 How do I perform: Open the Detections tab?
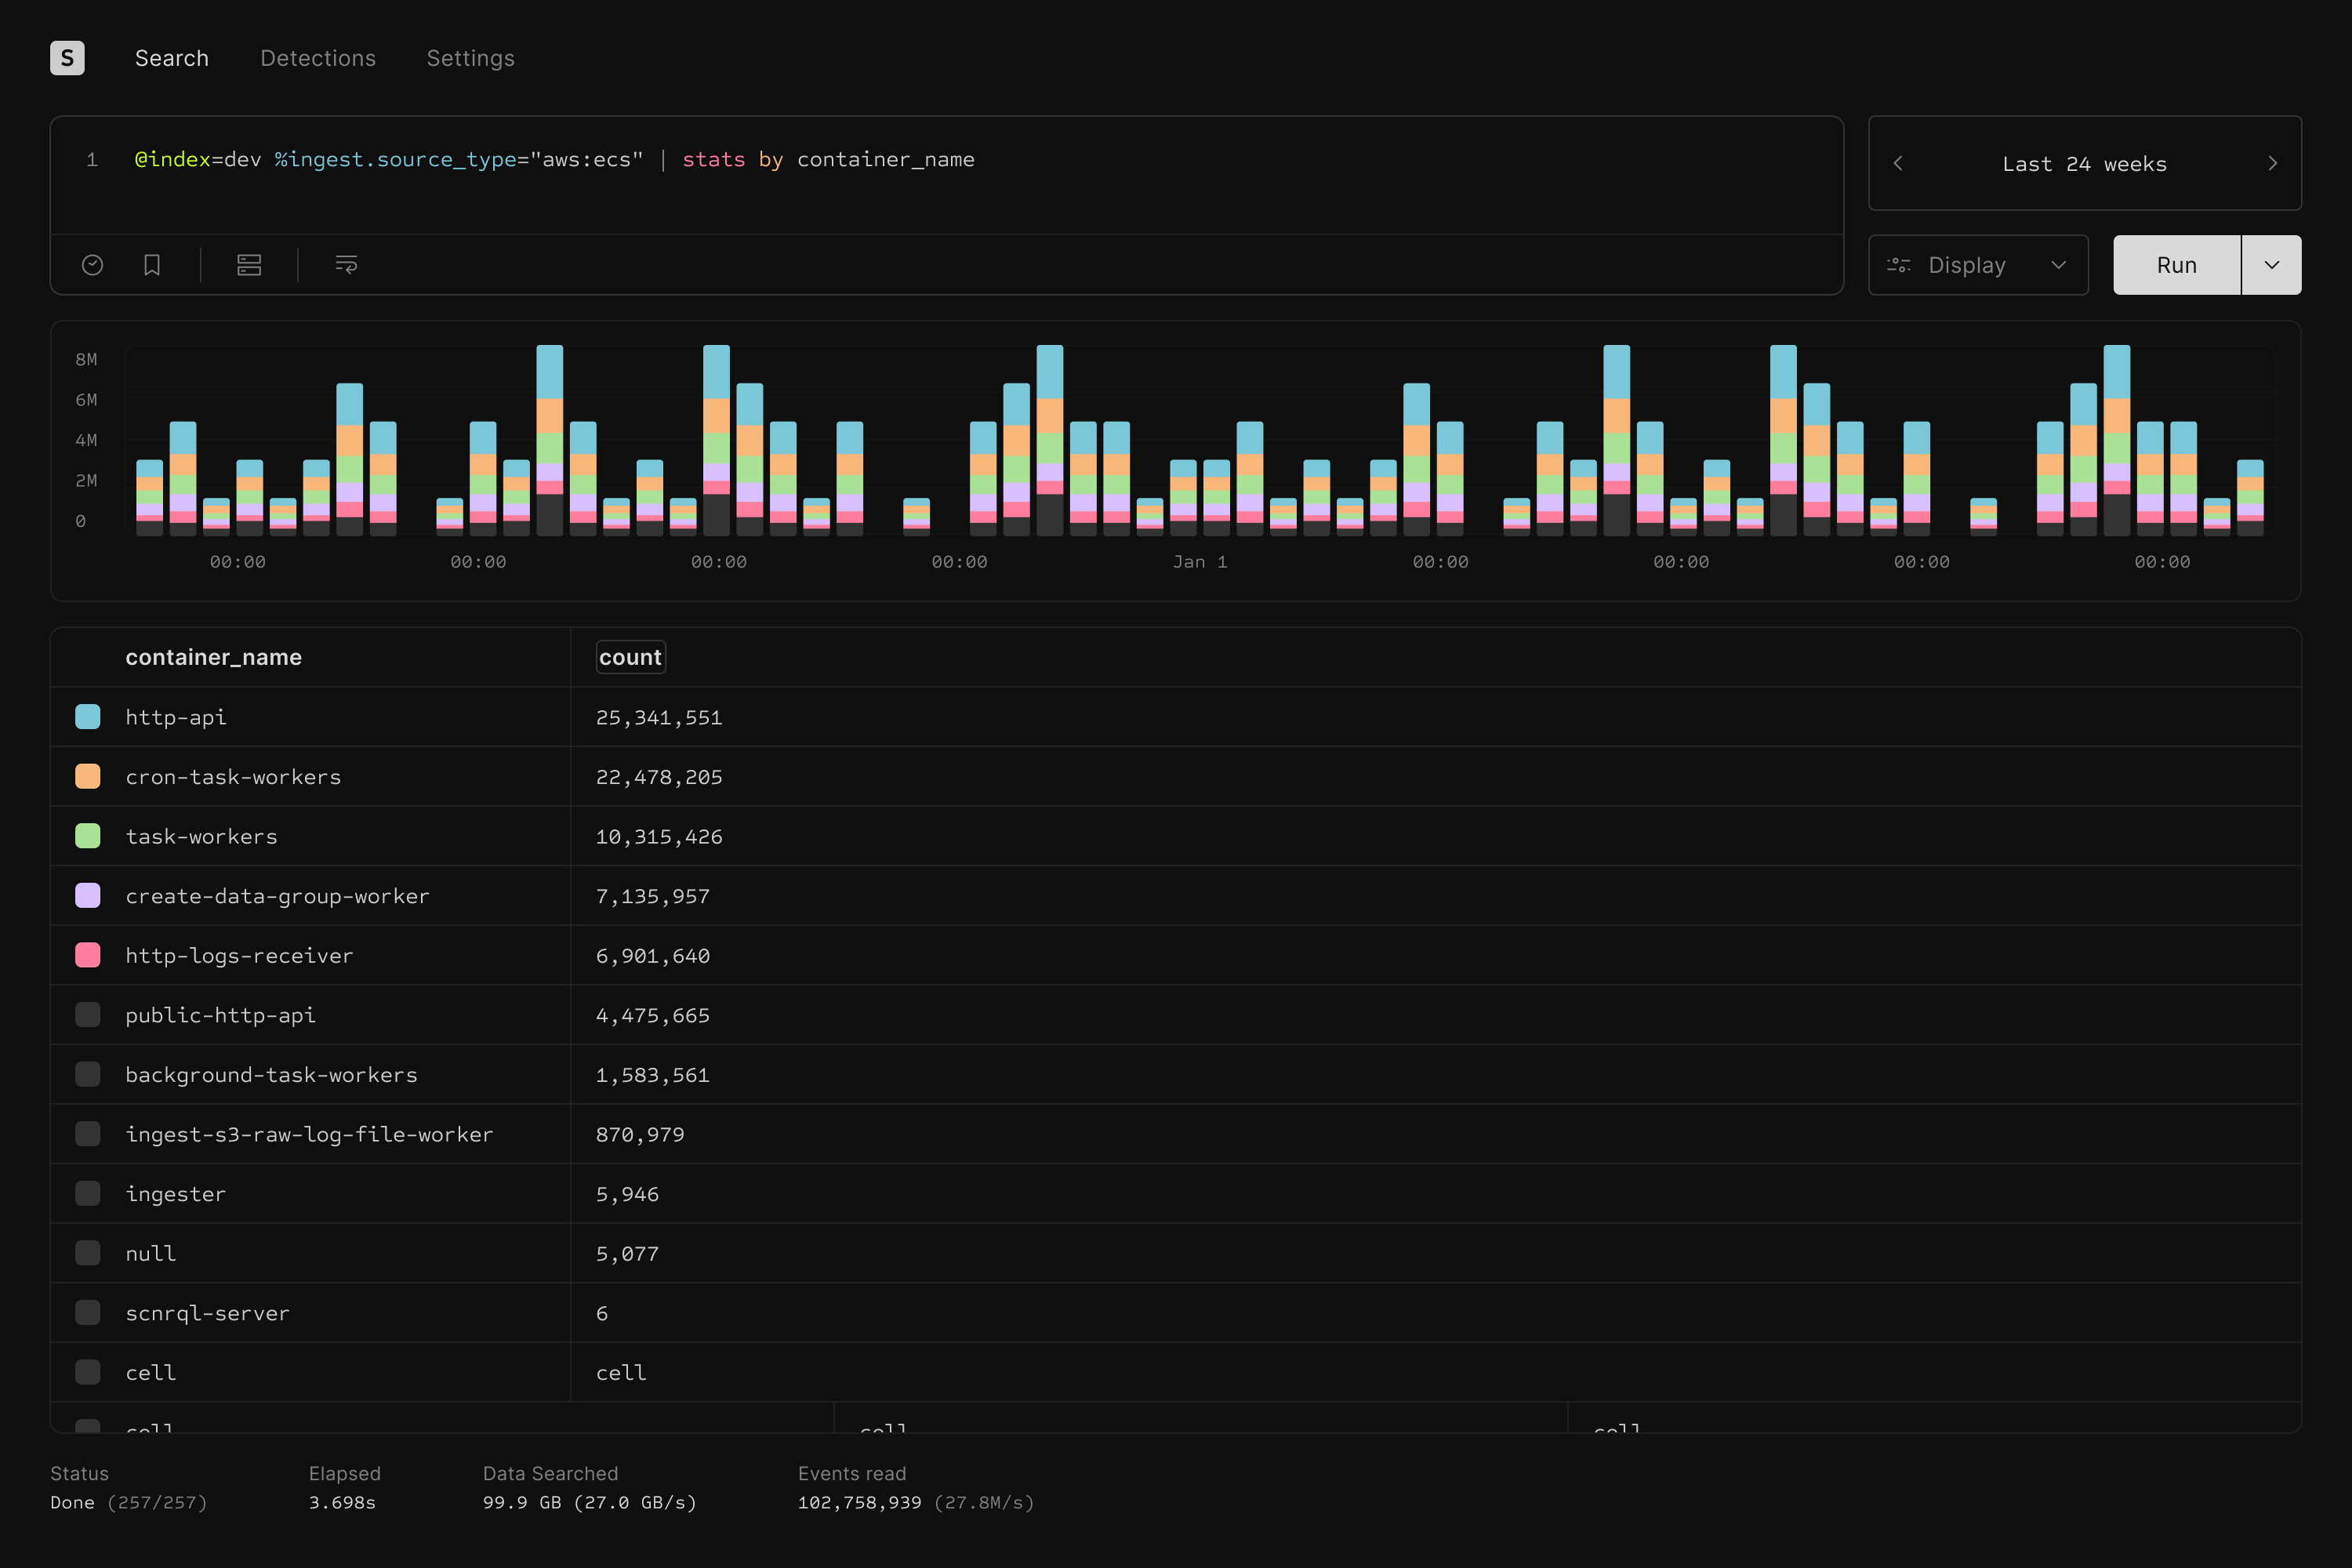click(x=318, y=58)
